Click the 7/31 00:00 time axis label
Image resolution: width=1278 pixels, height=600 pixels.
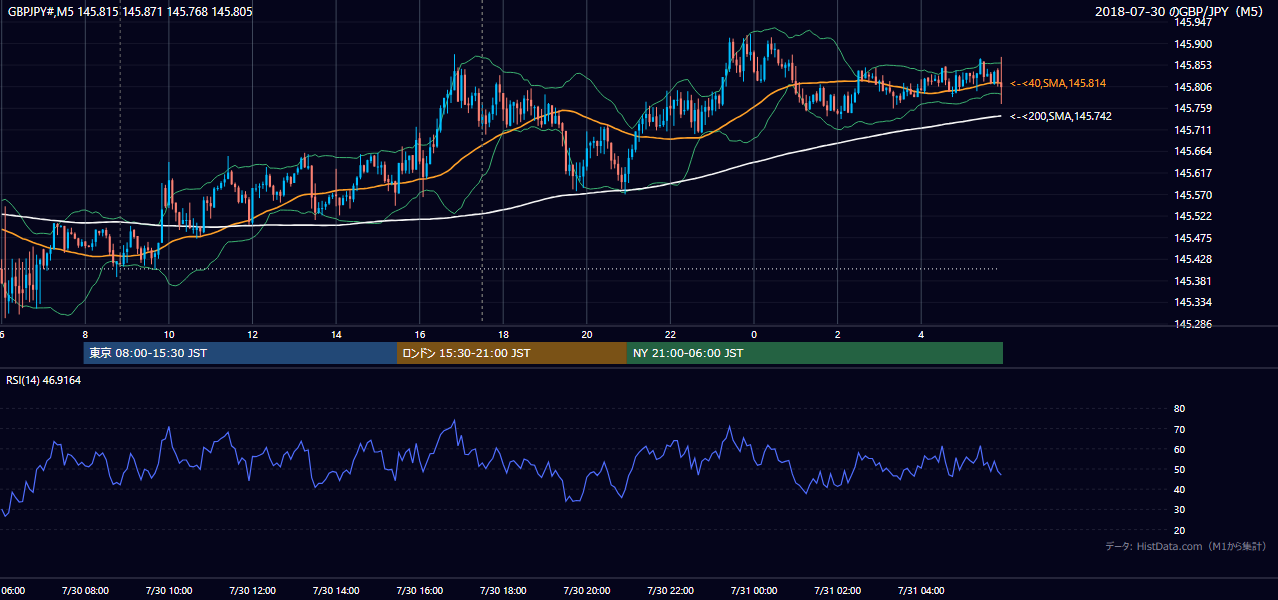coord(754,590)
